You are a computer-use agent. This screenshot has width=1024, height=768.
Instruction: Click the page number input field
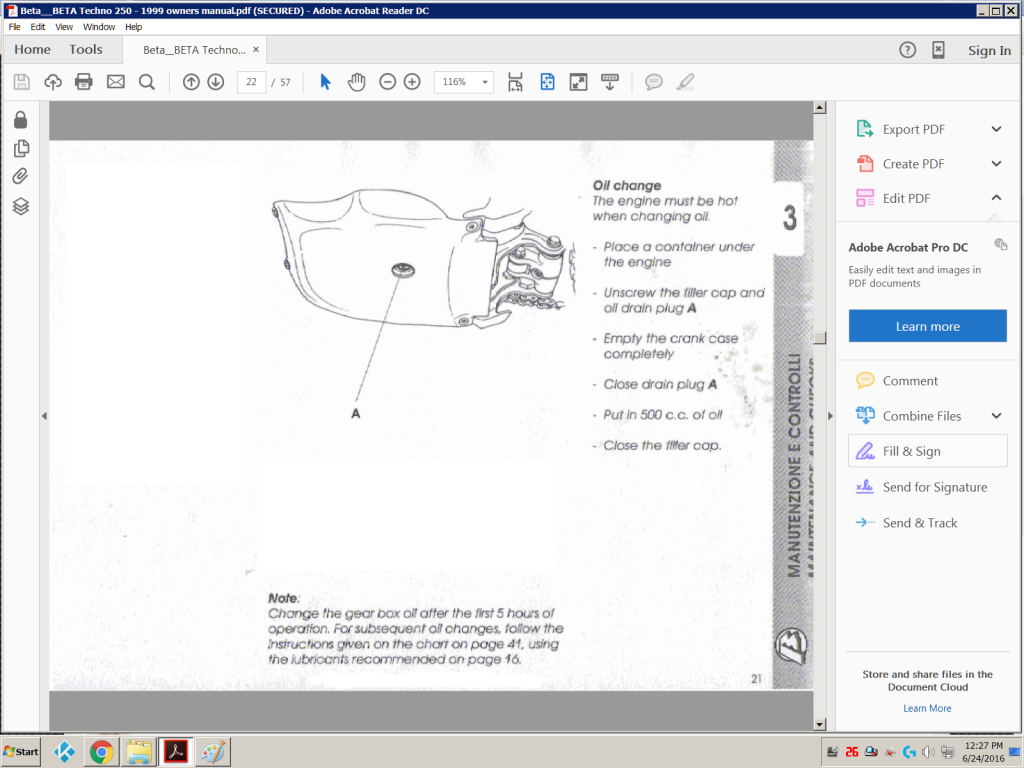click(x=251, y=82)
